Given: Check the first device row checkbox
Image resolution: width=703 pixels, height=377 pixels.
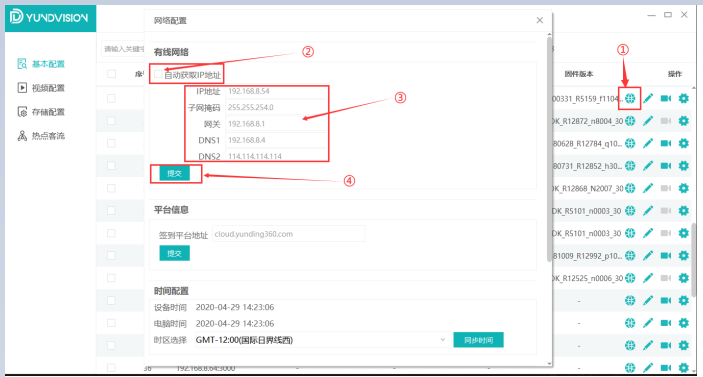Looking at the screenshot, I should (x=111, y=98).
